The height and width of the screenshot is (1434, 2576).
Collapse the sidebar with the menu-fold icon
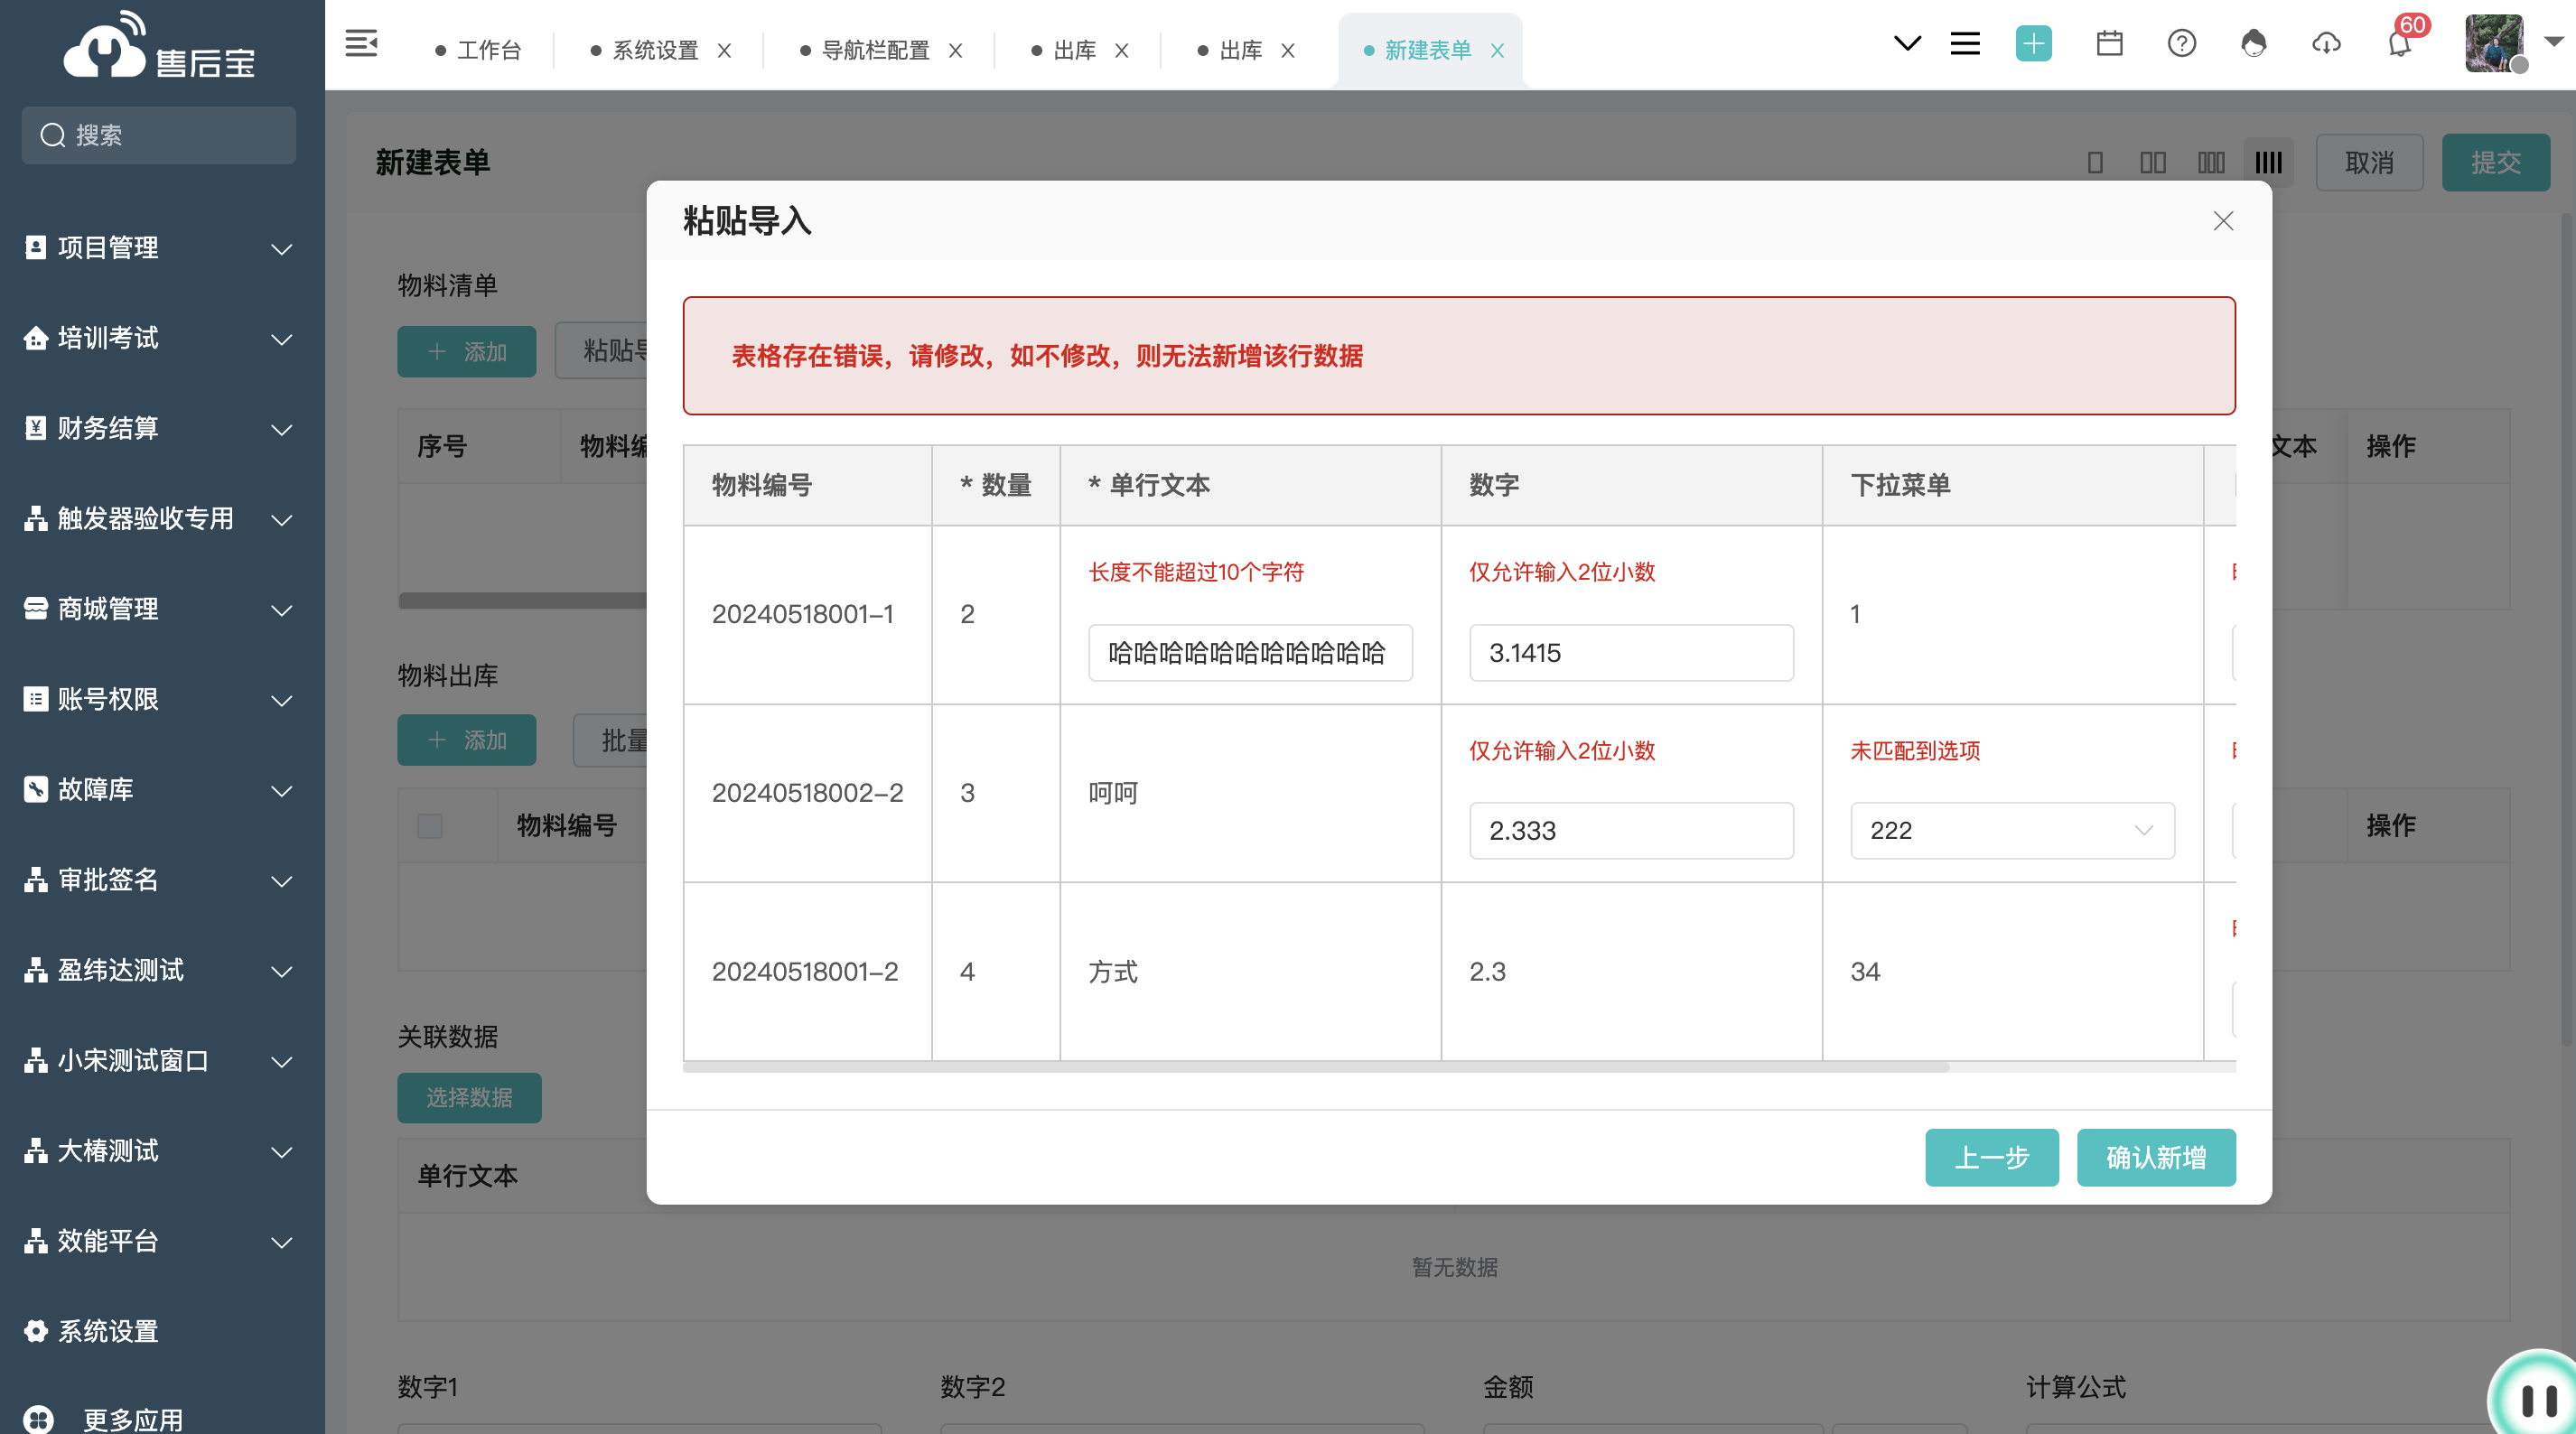coord(361,44)
